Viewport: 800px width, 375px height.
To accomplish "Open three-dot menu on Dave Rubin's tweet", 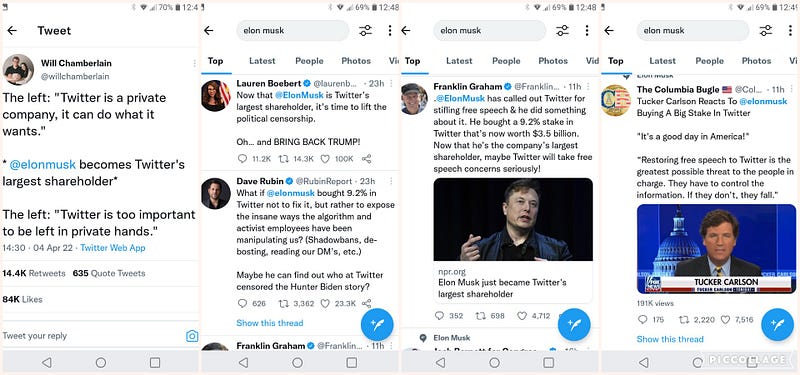I will pyautogui.click(x=391, y=181).
